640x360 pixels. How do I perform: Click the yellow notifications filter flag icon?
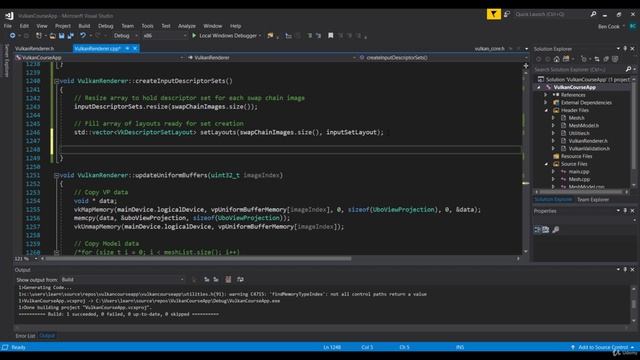click(493, 14)
